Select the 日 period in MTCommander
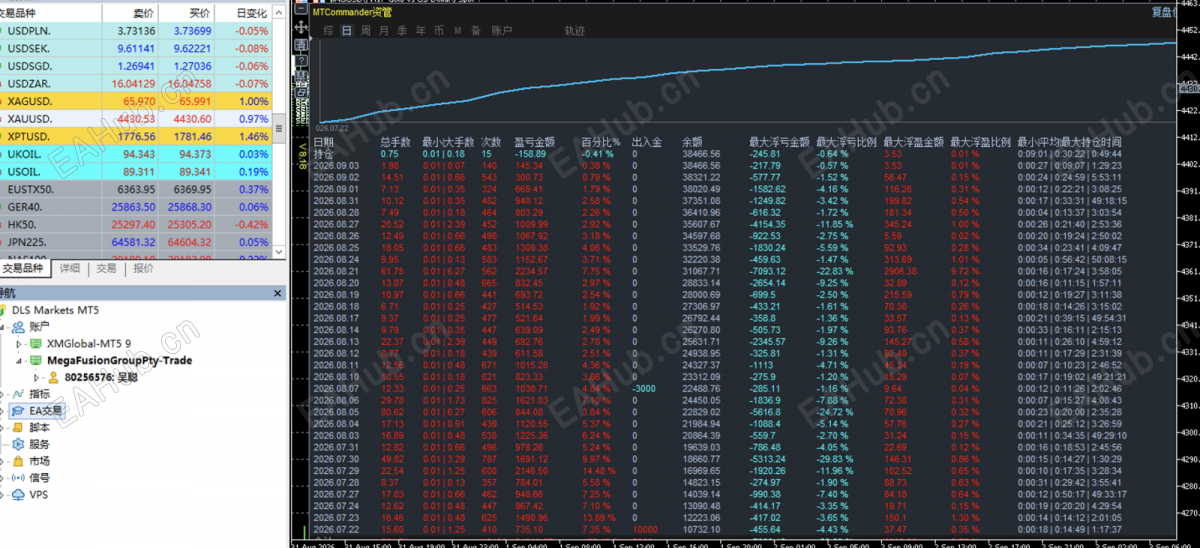This screenshot has width=1200, height=548. point(347,31)
